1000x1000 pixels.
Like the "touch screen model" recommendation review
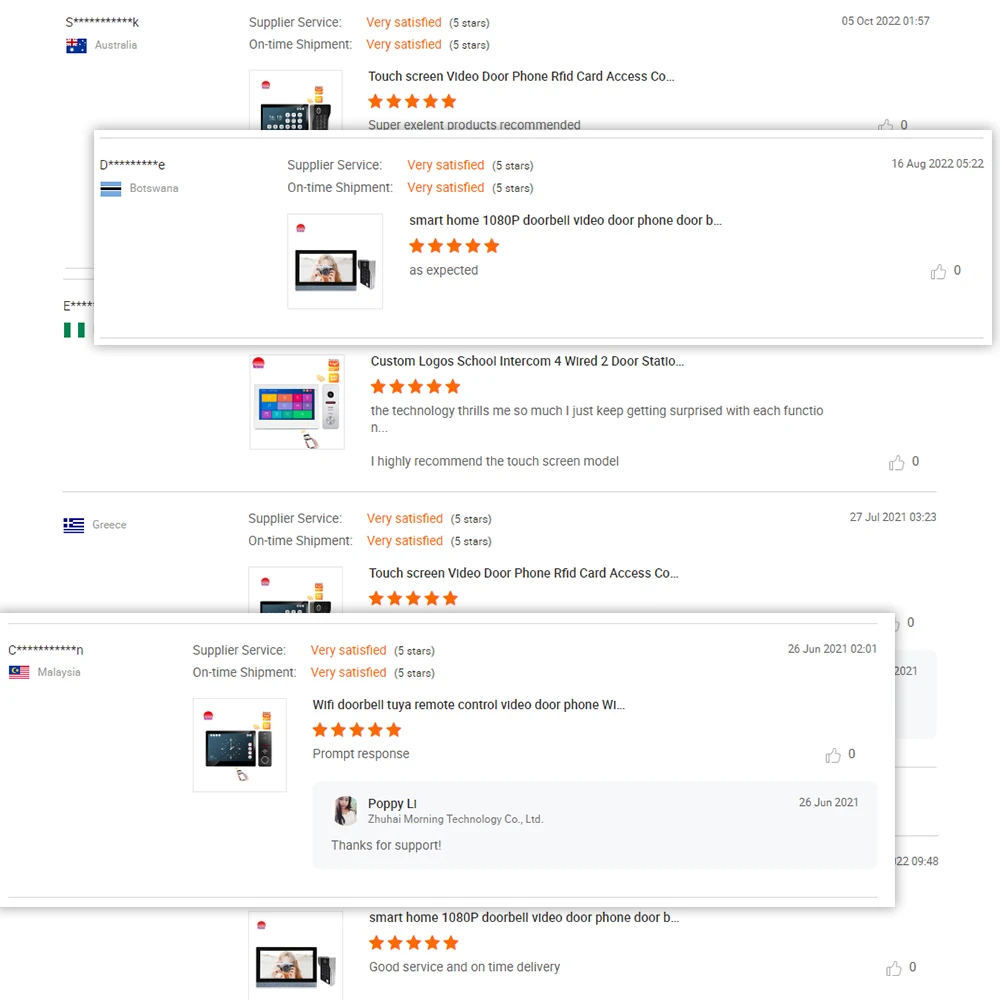pos(896,462)
